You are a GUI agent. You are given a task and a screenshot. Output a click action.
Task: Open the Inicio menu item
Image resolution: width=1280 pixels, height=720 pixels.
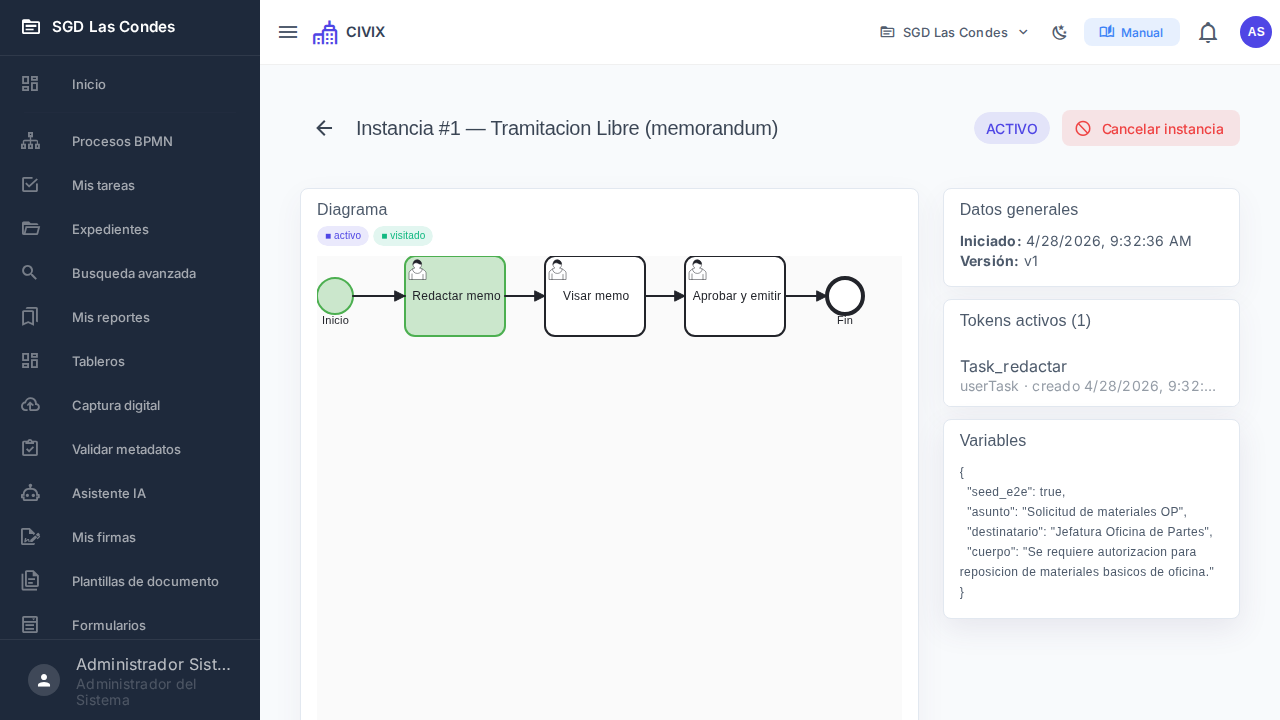[130, 84]
